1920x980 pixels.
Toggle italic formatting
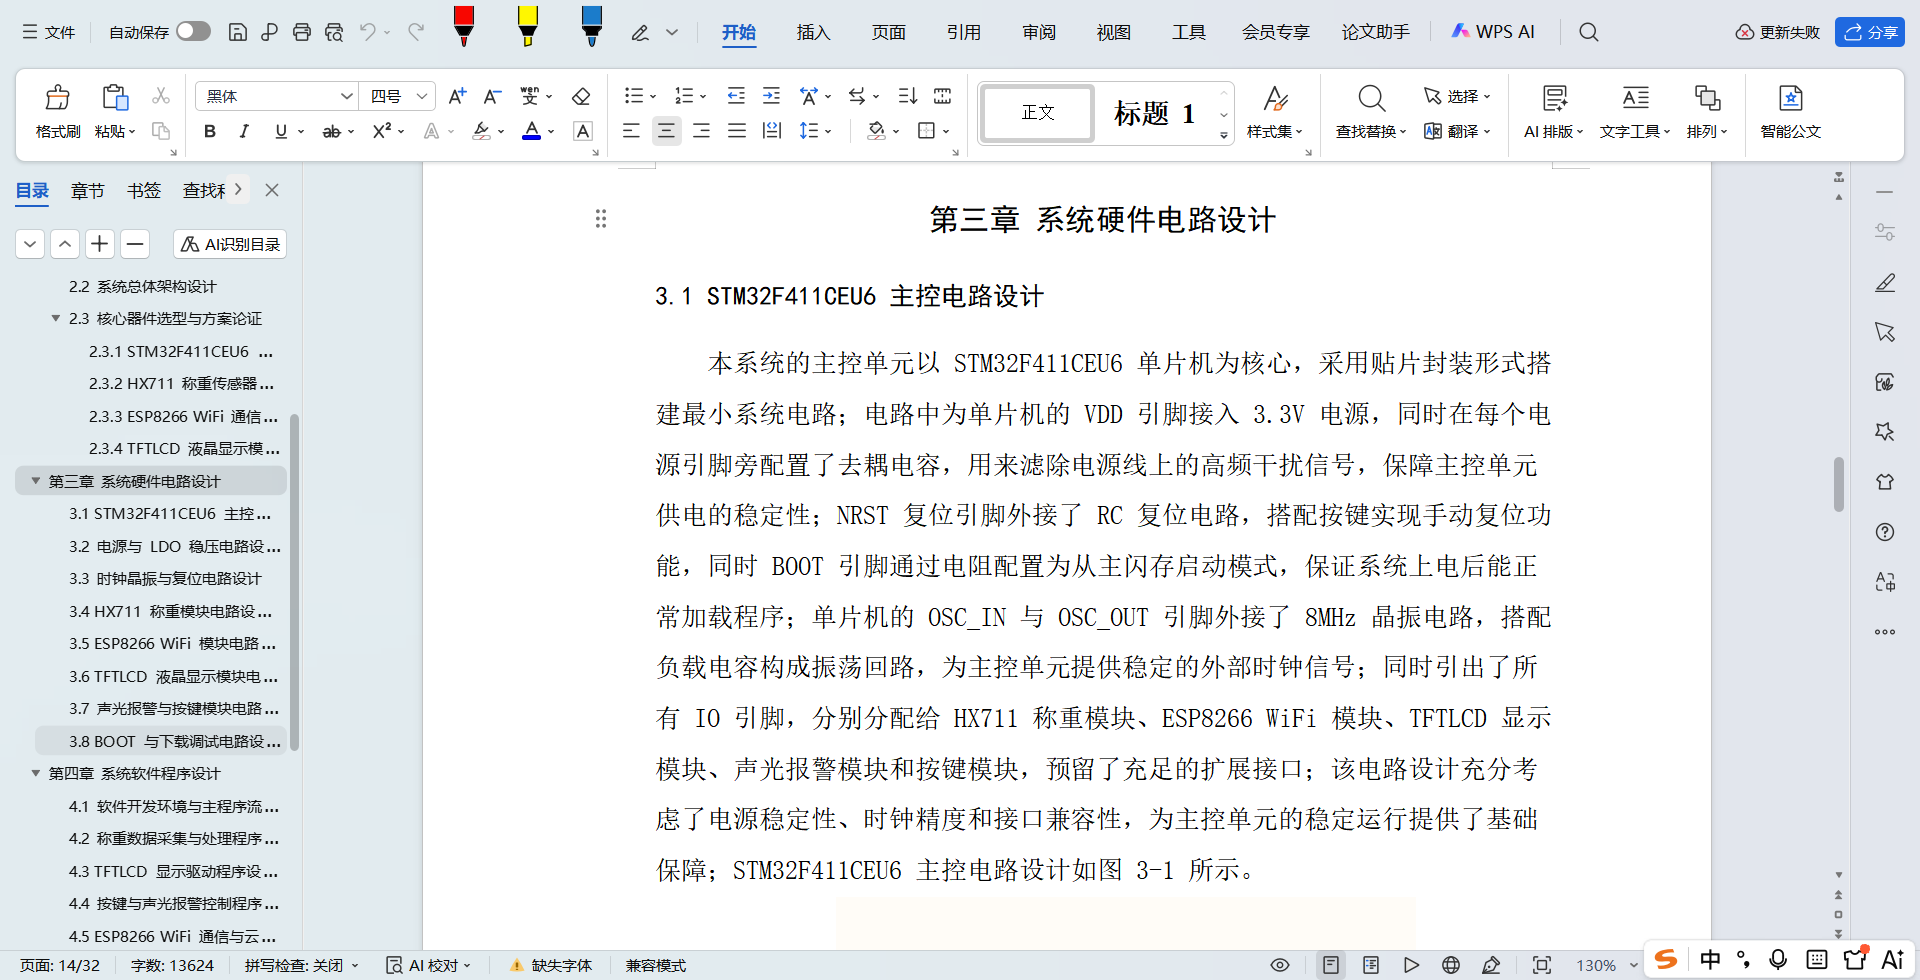tap(244, 131)
